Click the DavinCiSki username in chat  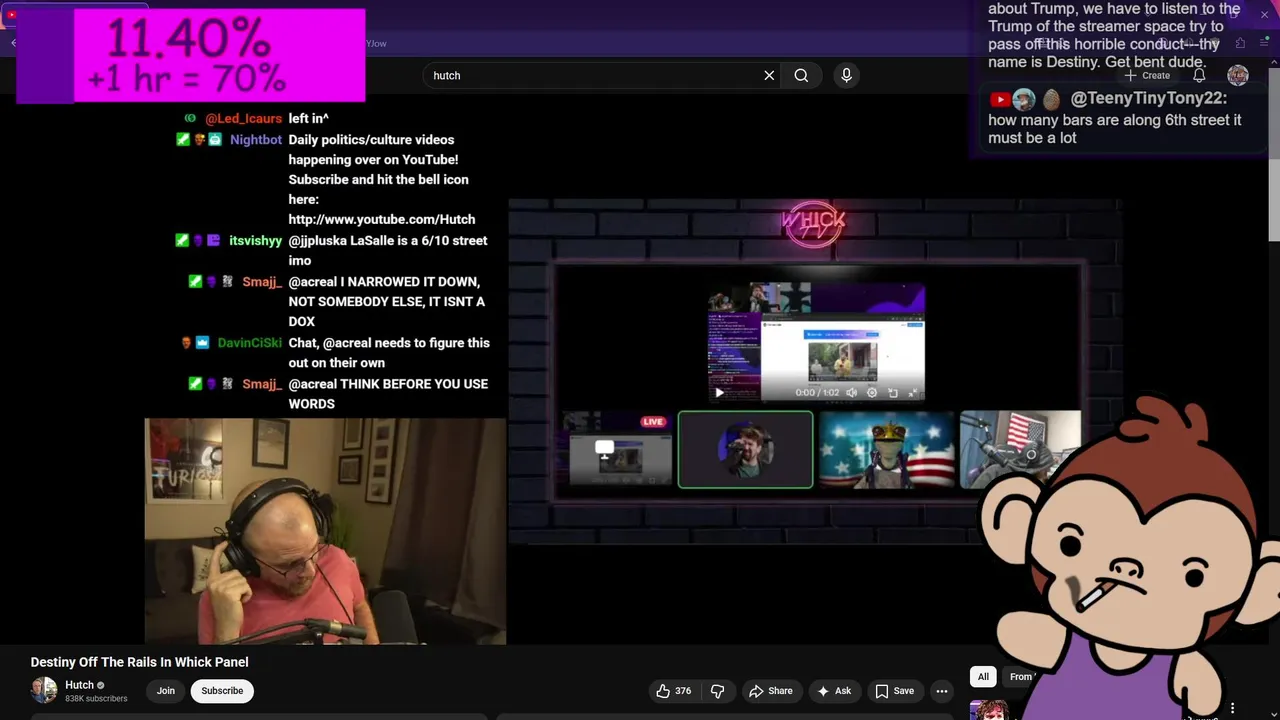tap(250, 343)
